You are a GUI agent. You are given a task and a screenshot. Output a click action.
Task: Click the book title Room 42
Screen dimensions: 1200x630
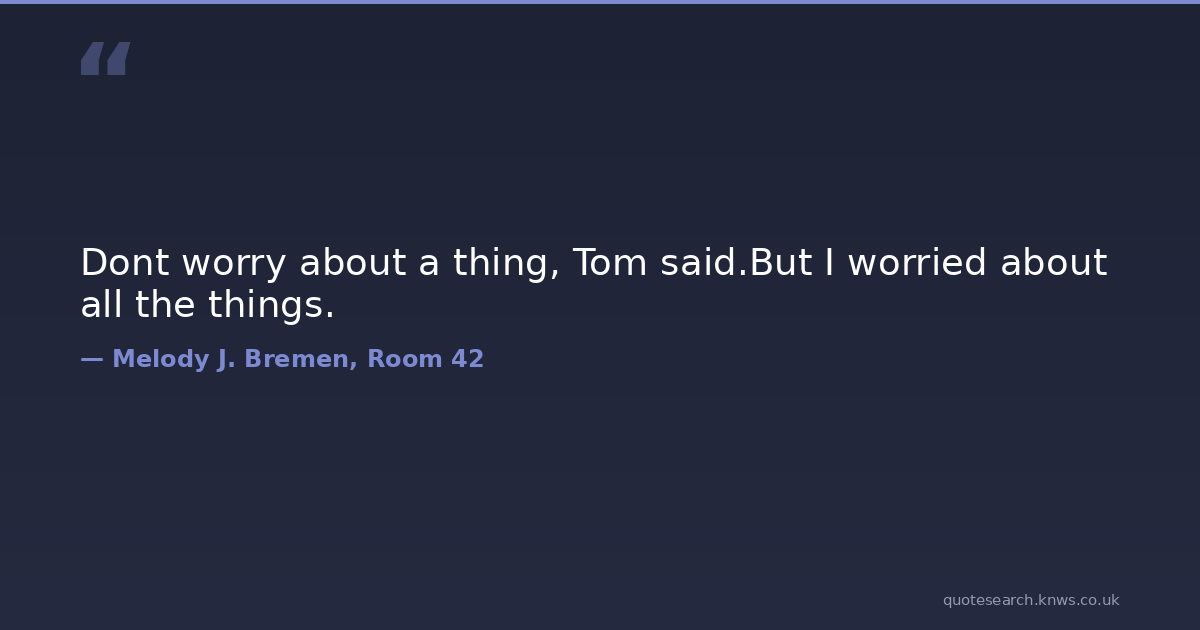pos(425,359)
